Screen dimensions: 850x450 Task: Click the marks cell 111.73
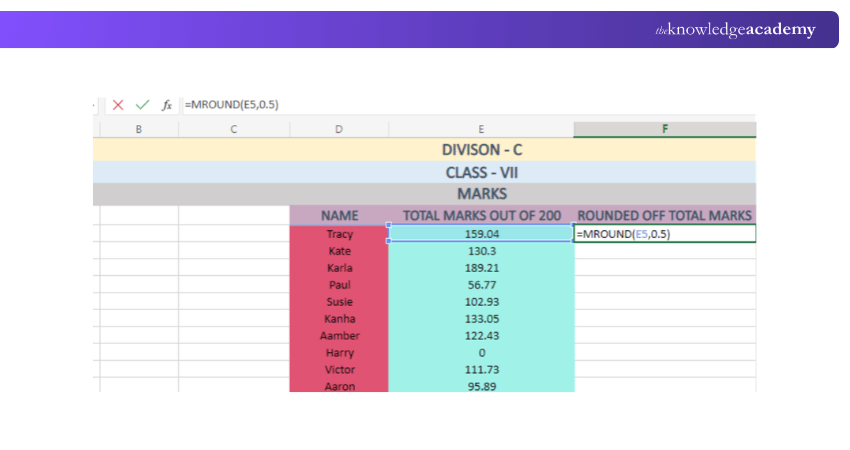[481, 369]
